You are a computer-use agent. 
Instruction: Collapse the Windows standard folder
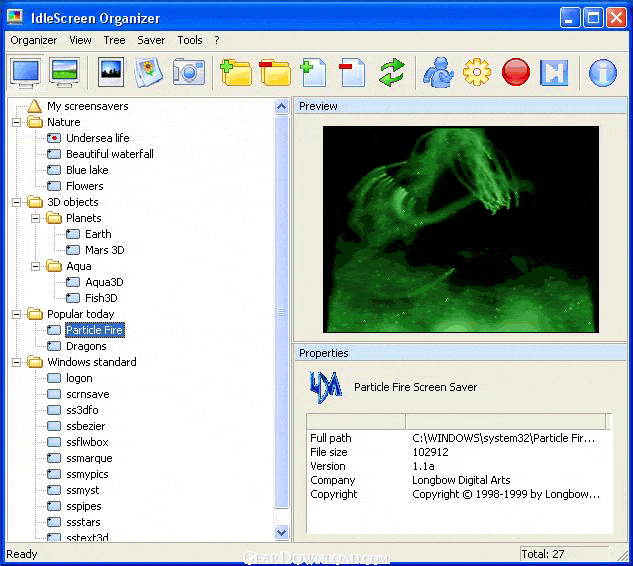click(16, 362)
